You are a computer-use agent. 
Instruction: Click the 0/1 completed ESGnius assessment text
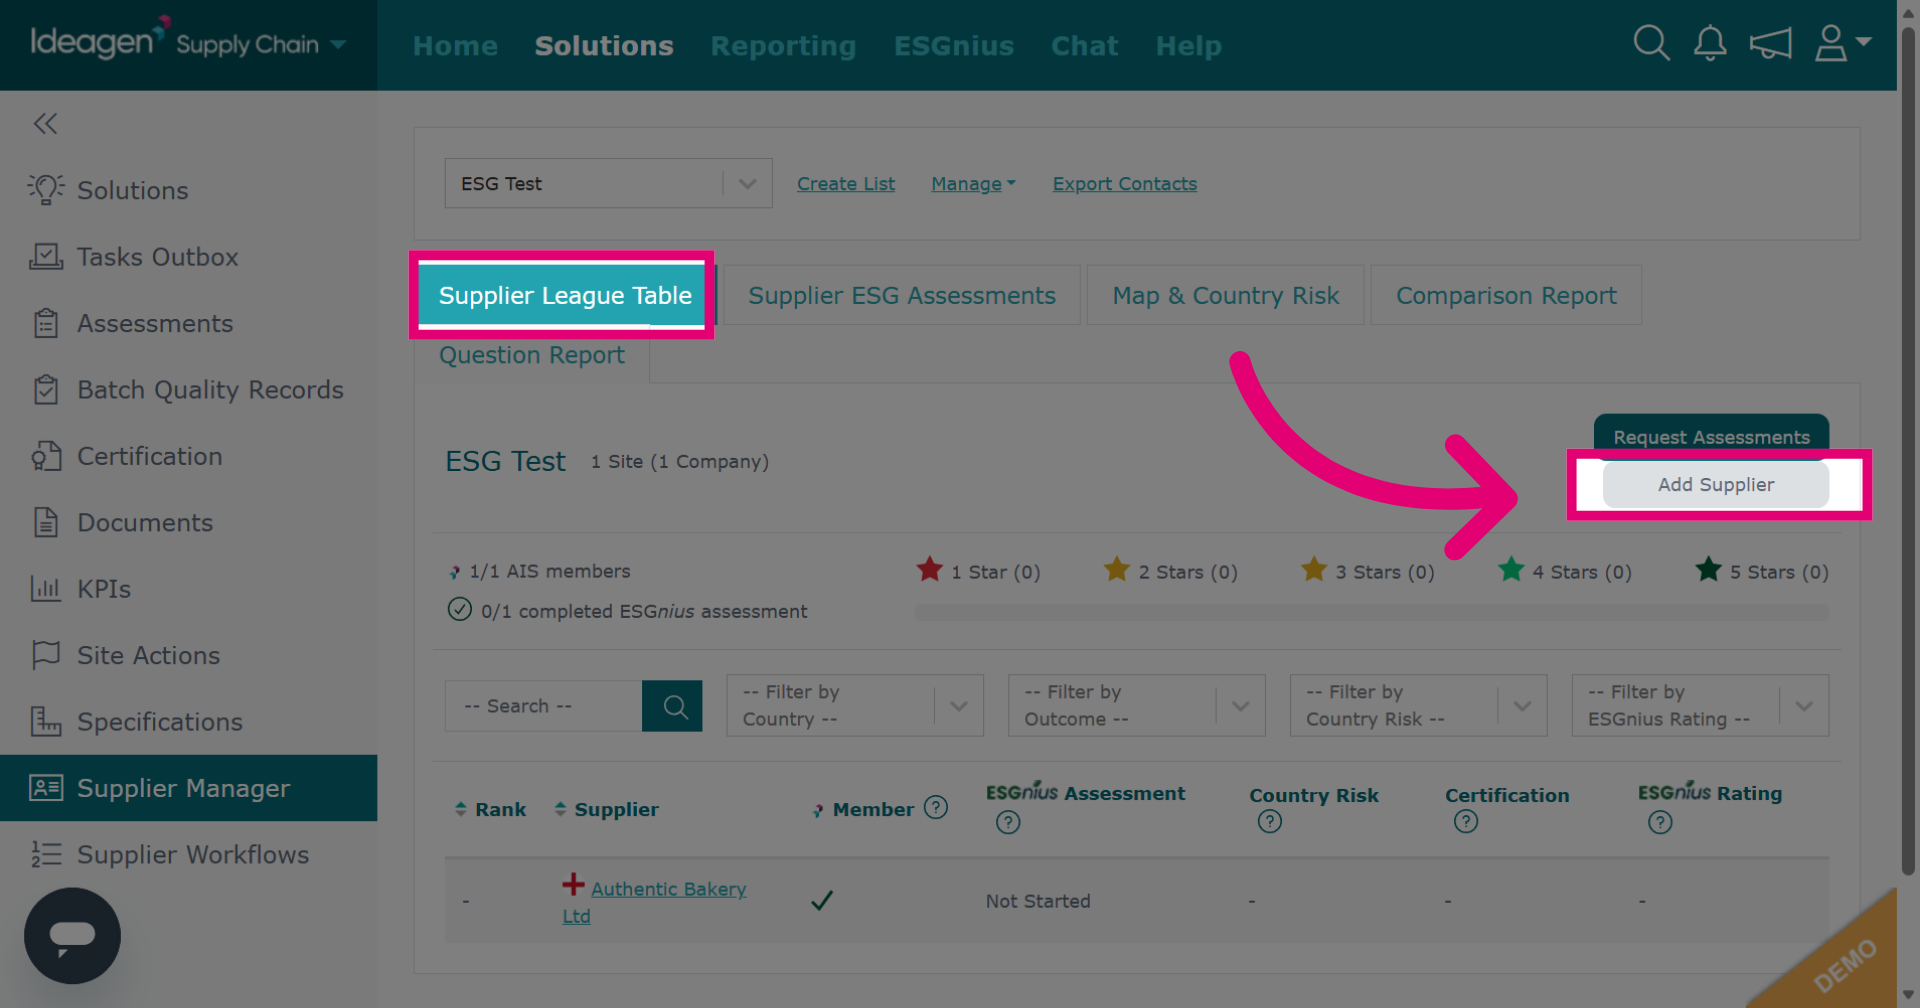644,611
